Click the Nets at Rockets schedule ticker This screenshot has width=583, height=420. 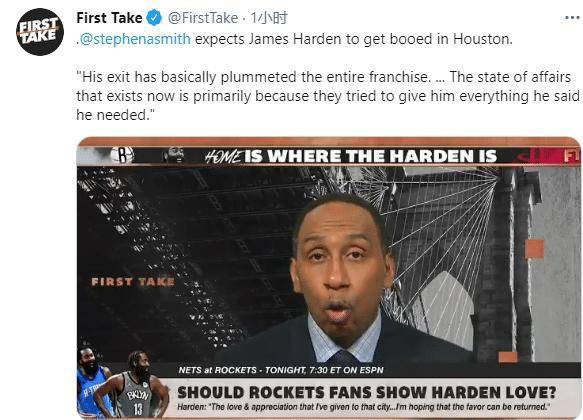(281, 370)
